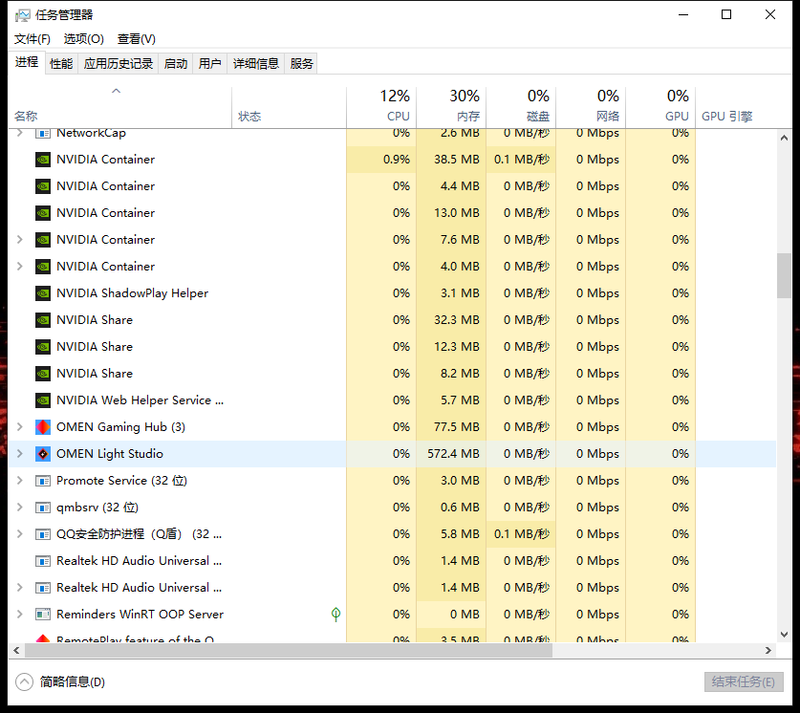Sort by the GPU usage column header
This screenshot has width=800, height=713.
pyautogui.click(x=661, y=107)
